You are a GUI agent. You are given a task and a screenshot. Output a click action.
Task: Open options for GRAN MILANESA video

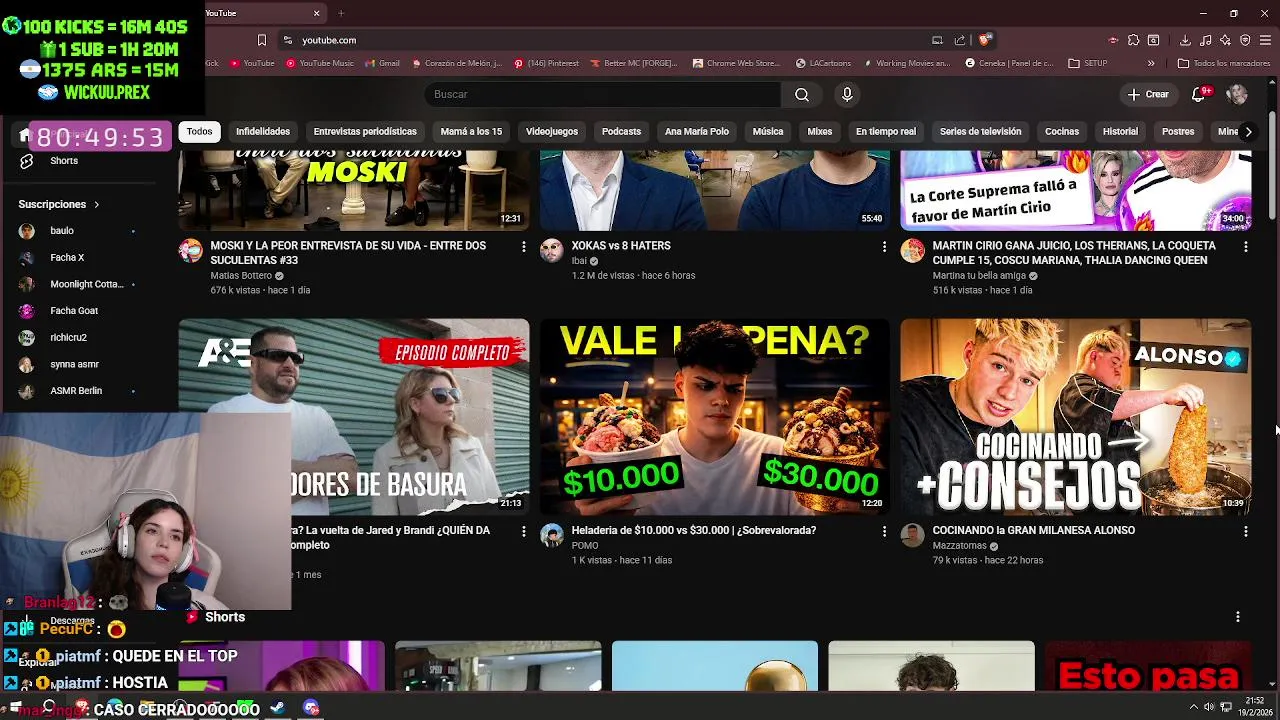[1245, 531]
